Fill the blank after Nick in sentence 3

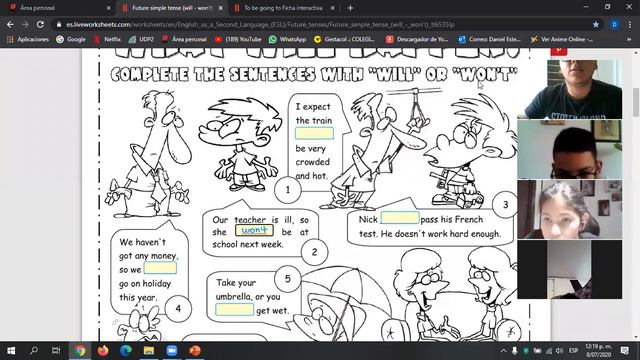click(400, 218)
